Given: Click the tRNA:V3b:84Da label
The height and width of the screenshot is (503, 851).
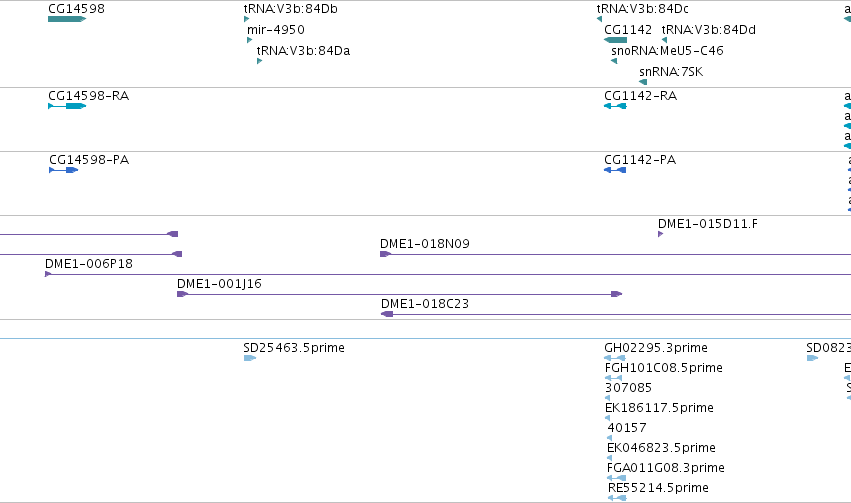Looking at the screenshot, I should click(303, 51).
